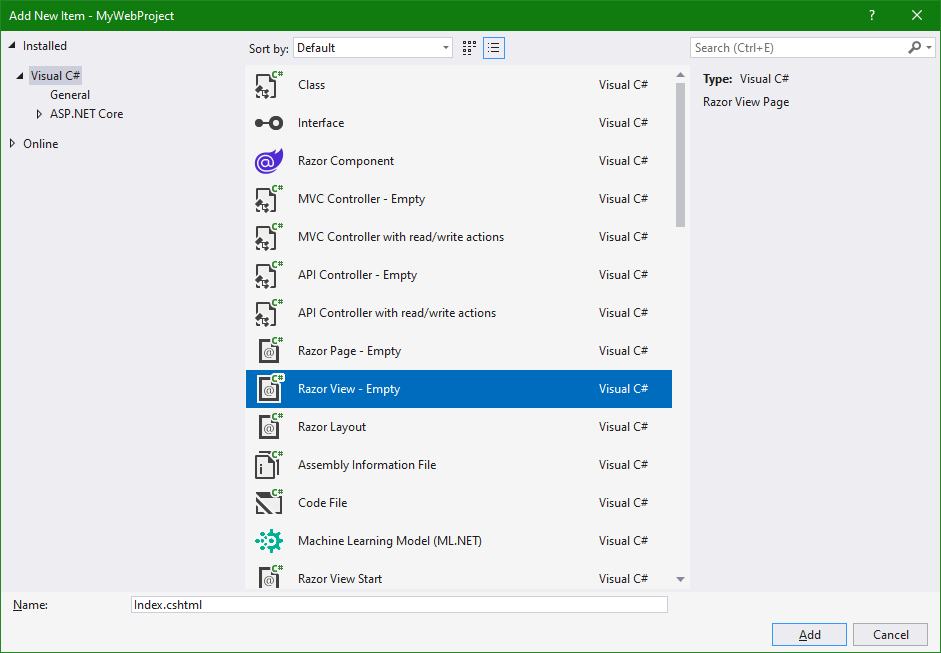Click the scrollbar up arrow
This screenshot has width=941, height=653.
pos(680,75)
